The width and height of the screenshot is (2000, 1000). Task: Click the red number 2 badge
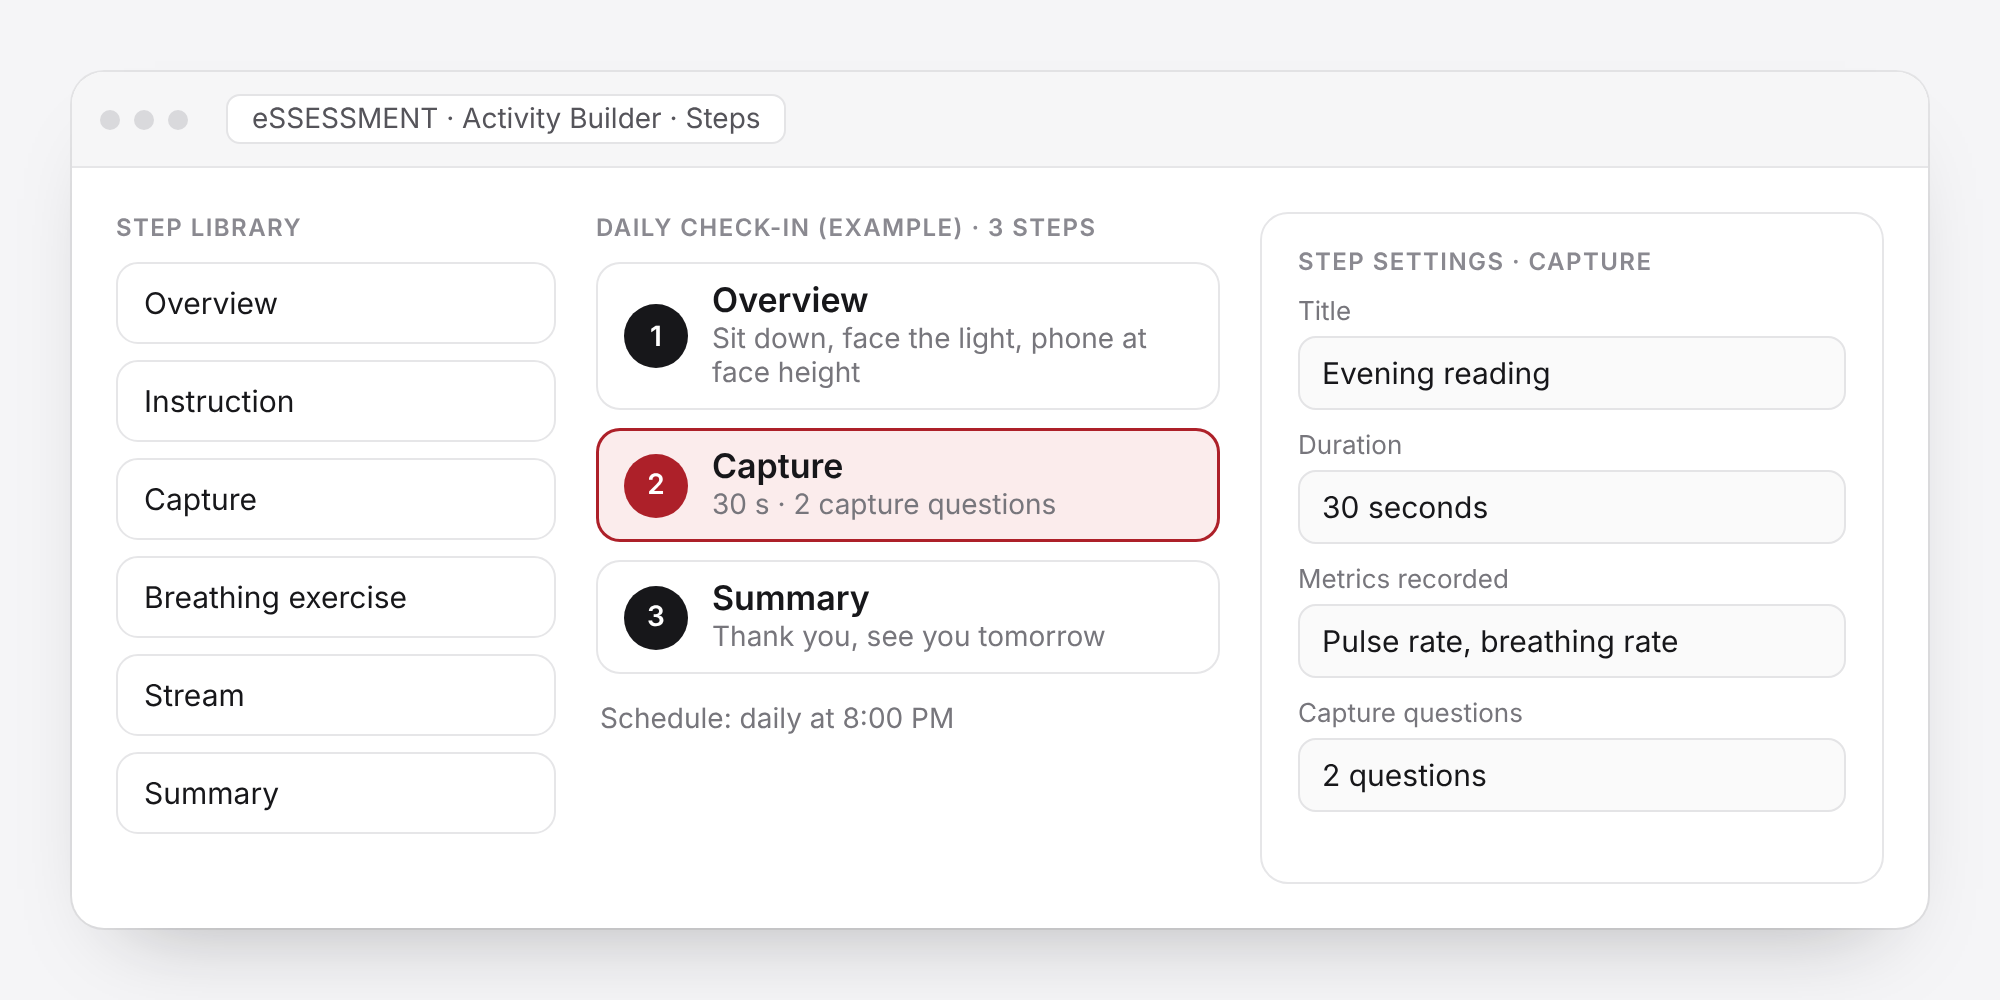(x=656, y=485)
